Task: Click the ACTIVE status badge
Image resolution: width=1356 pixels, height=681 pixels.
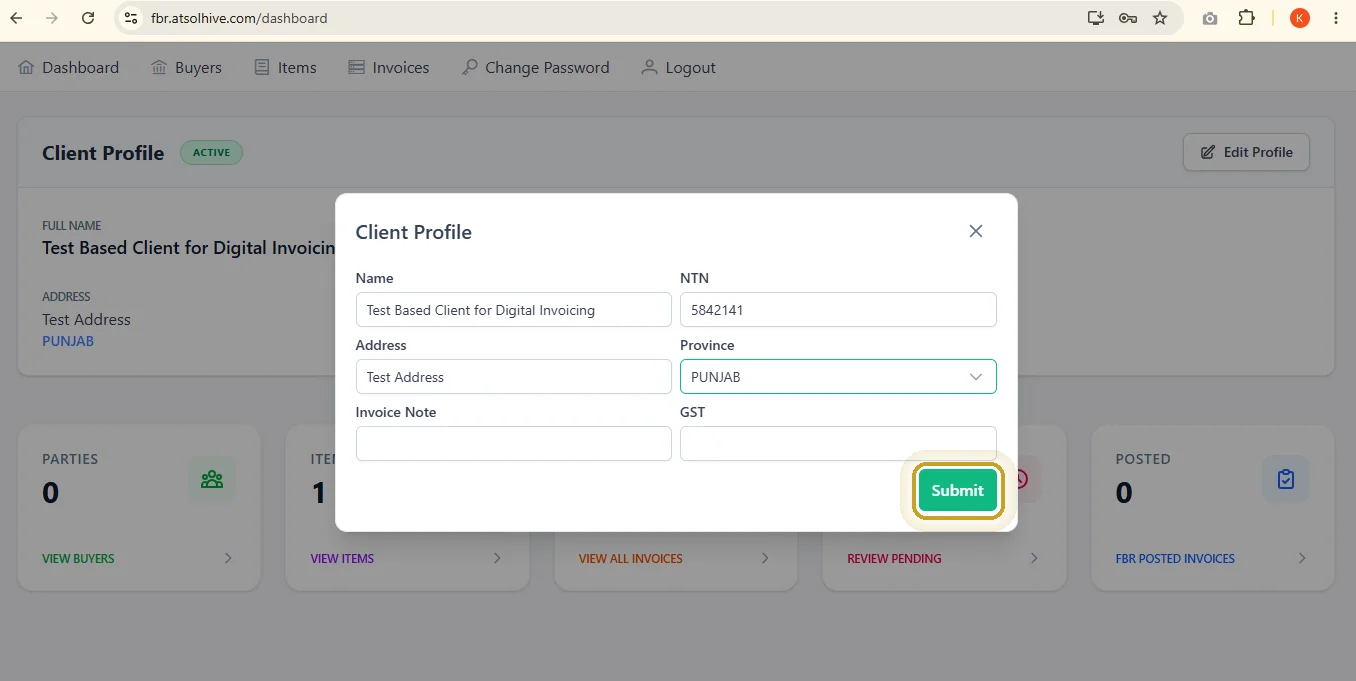Action: point(211,152)
